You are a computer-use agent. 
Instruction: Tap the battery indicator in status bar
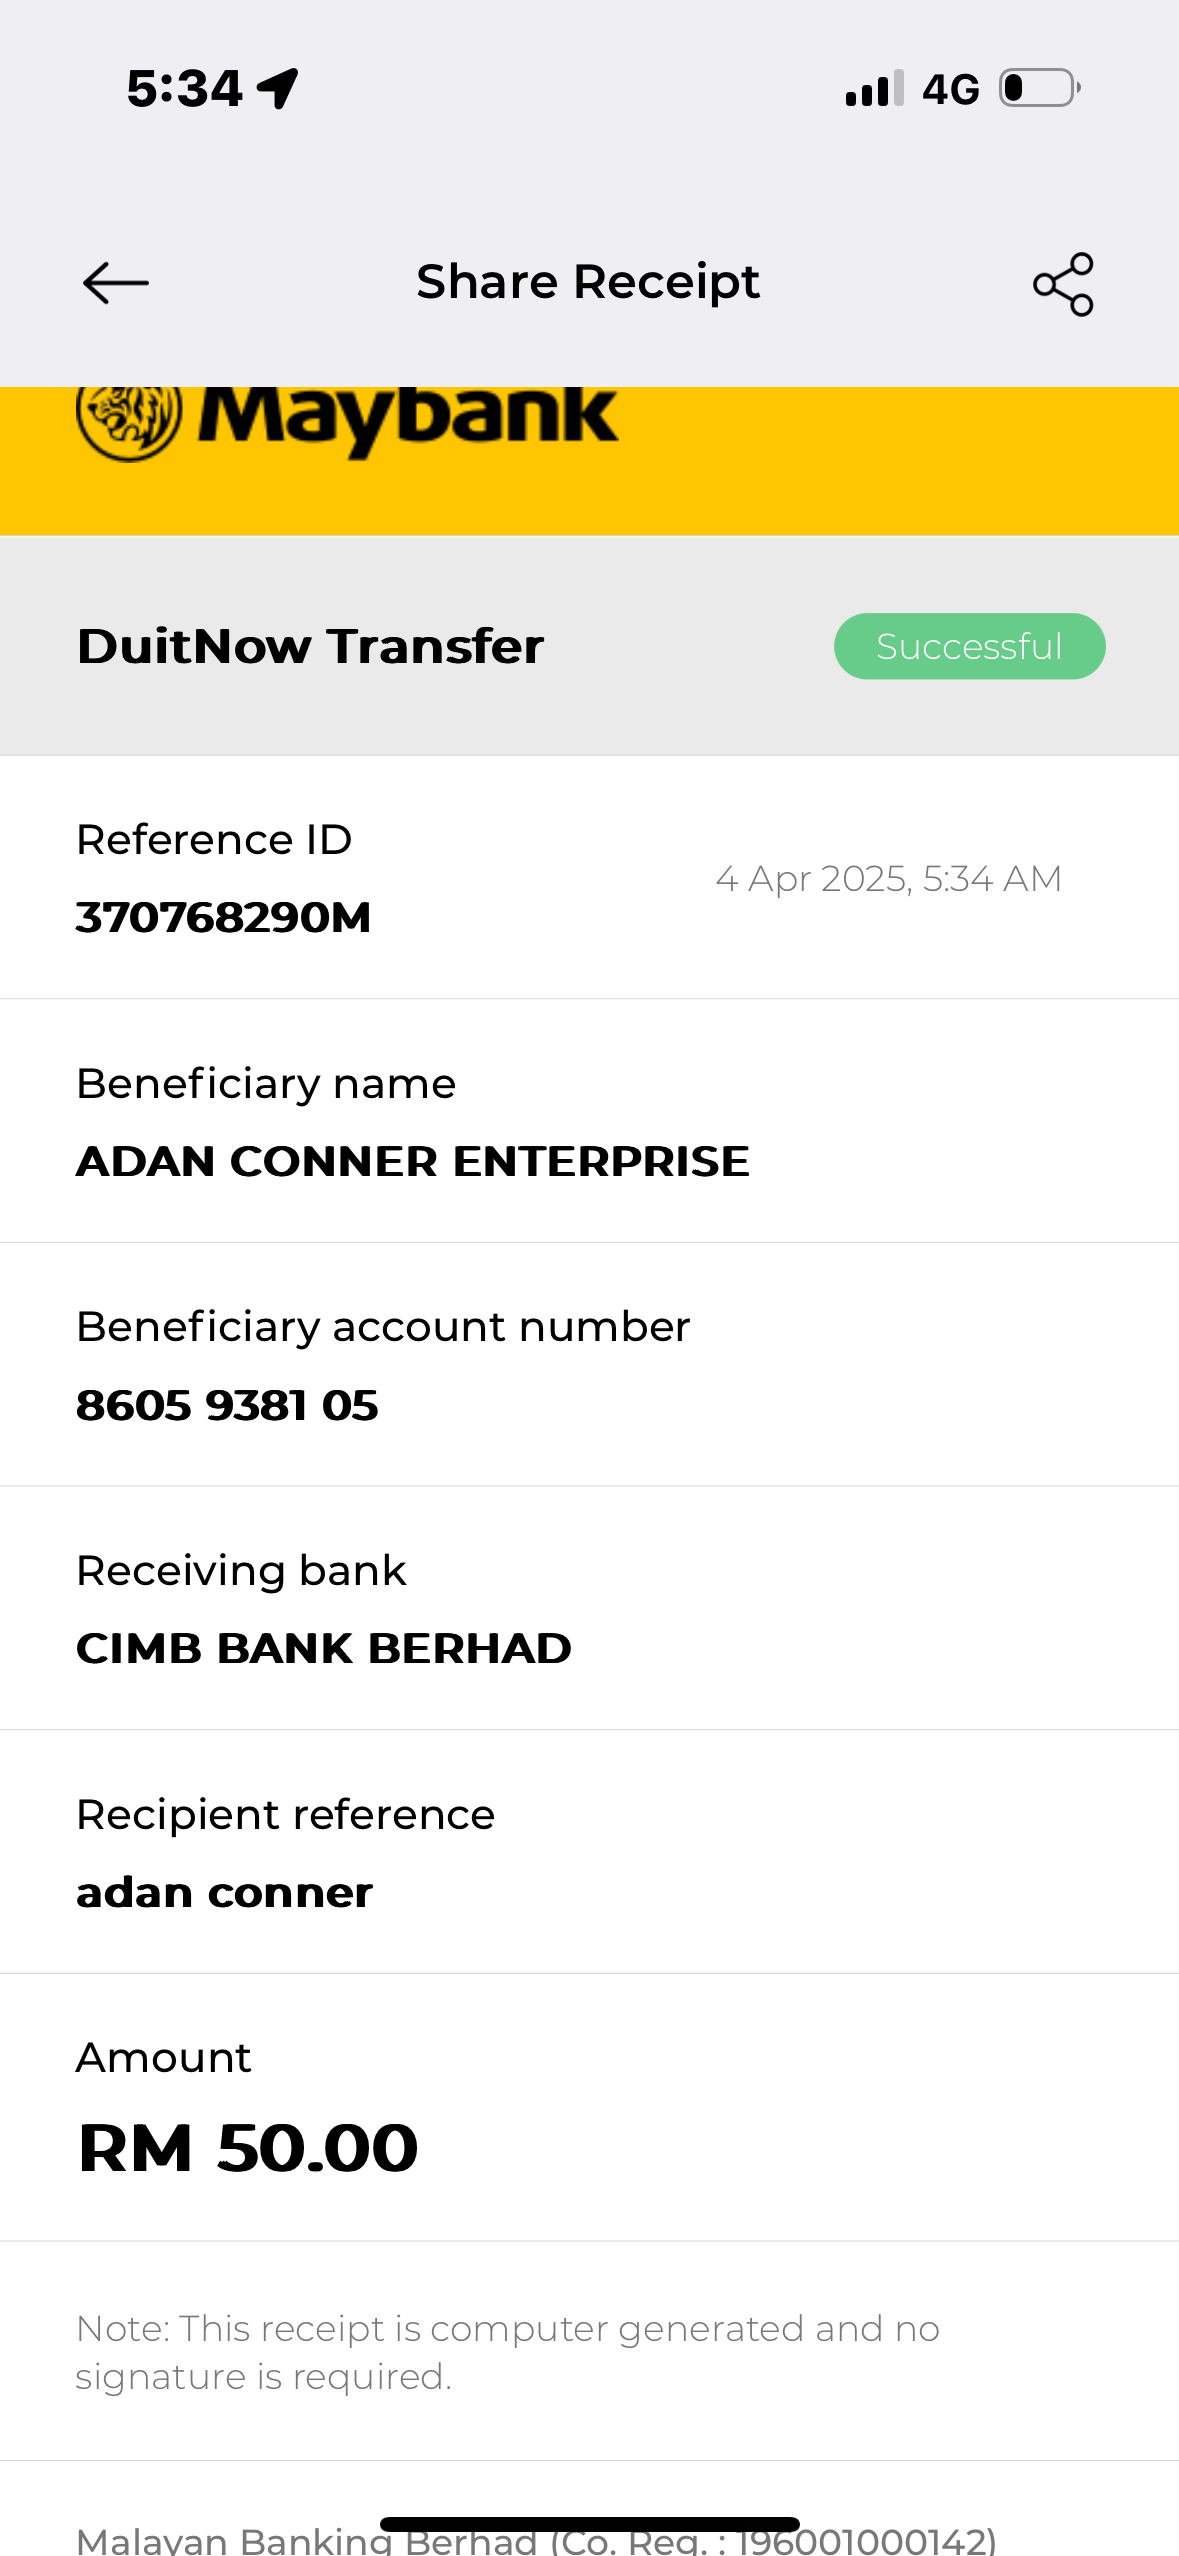click(1040, 88)
